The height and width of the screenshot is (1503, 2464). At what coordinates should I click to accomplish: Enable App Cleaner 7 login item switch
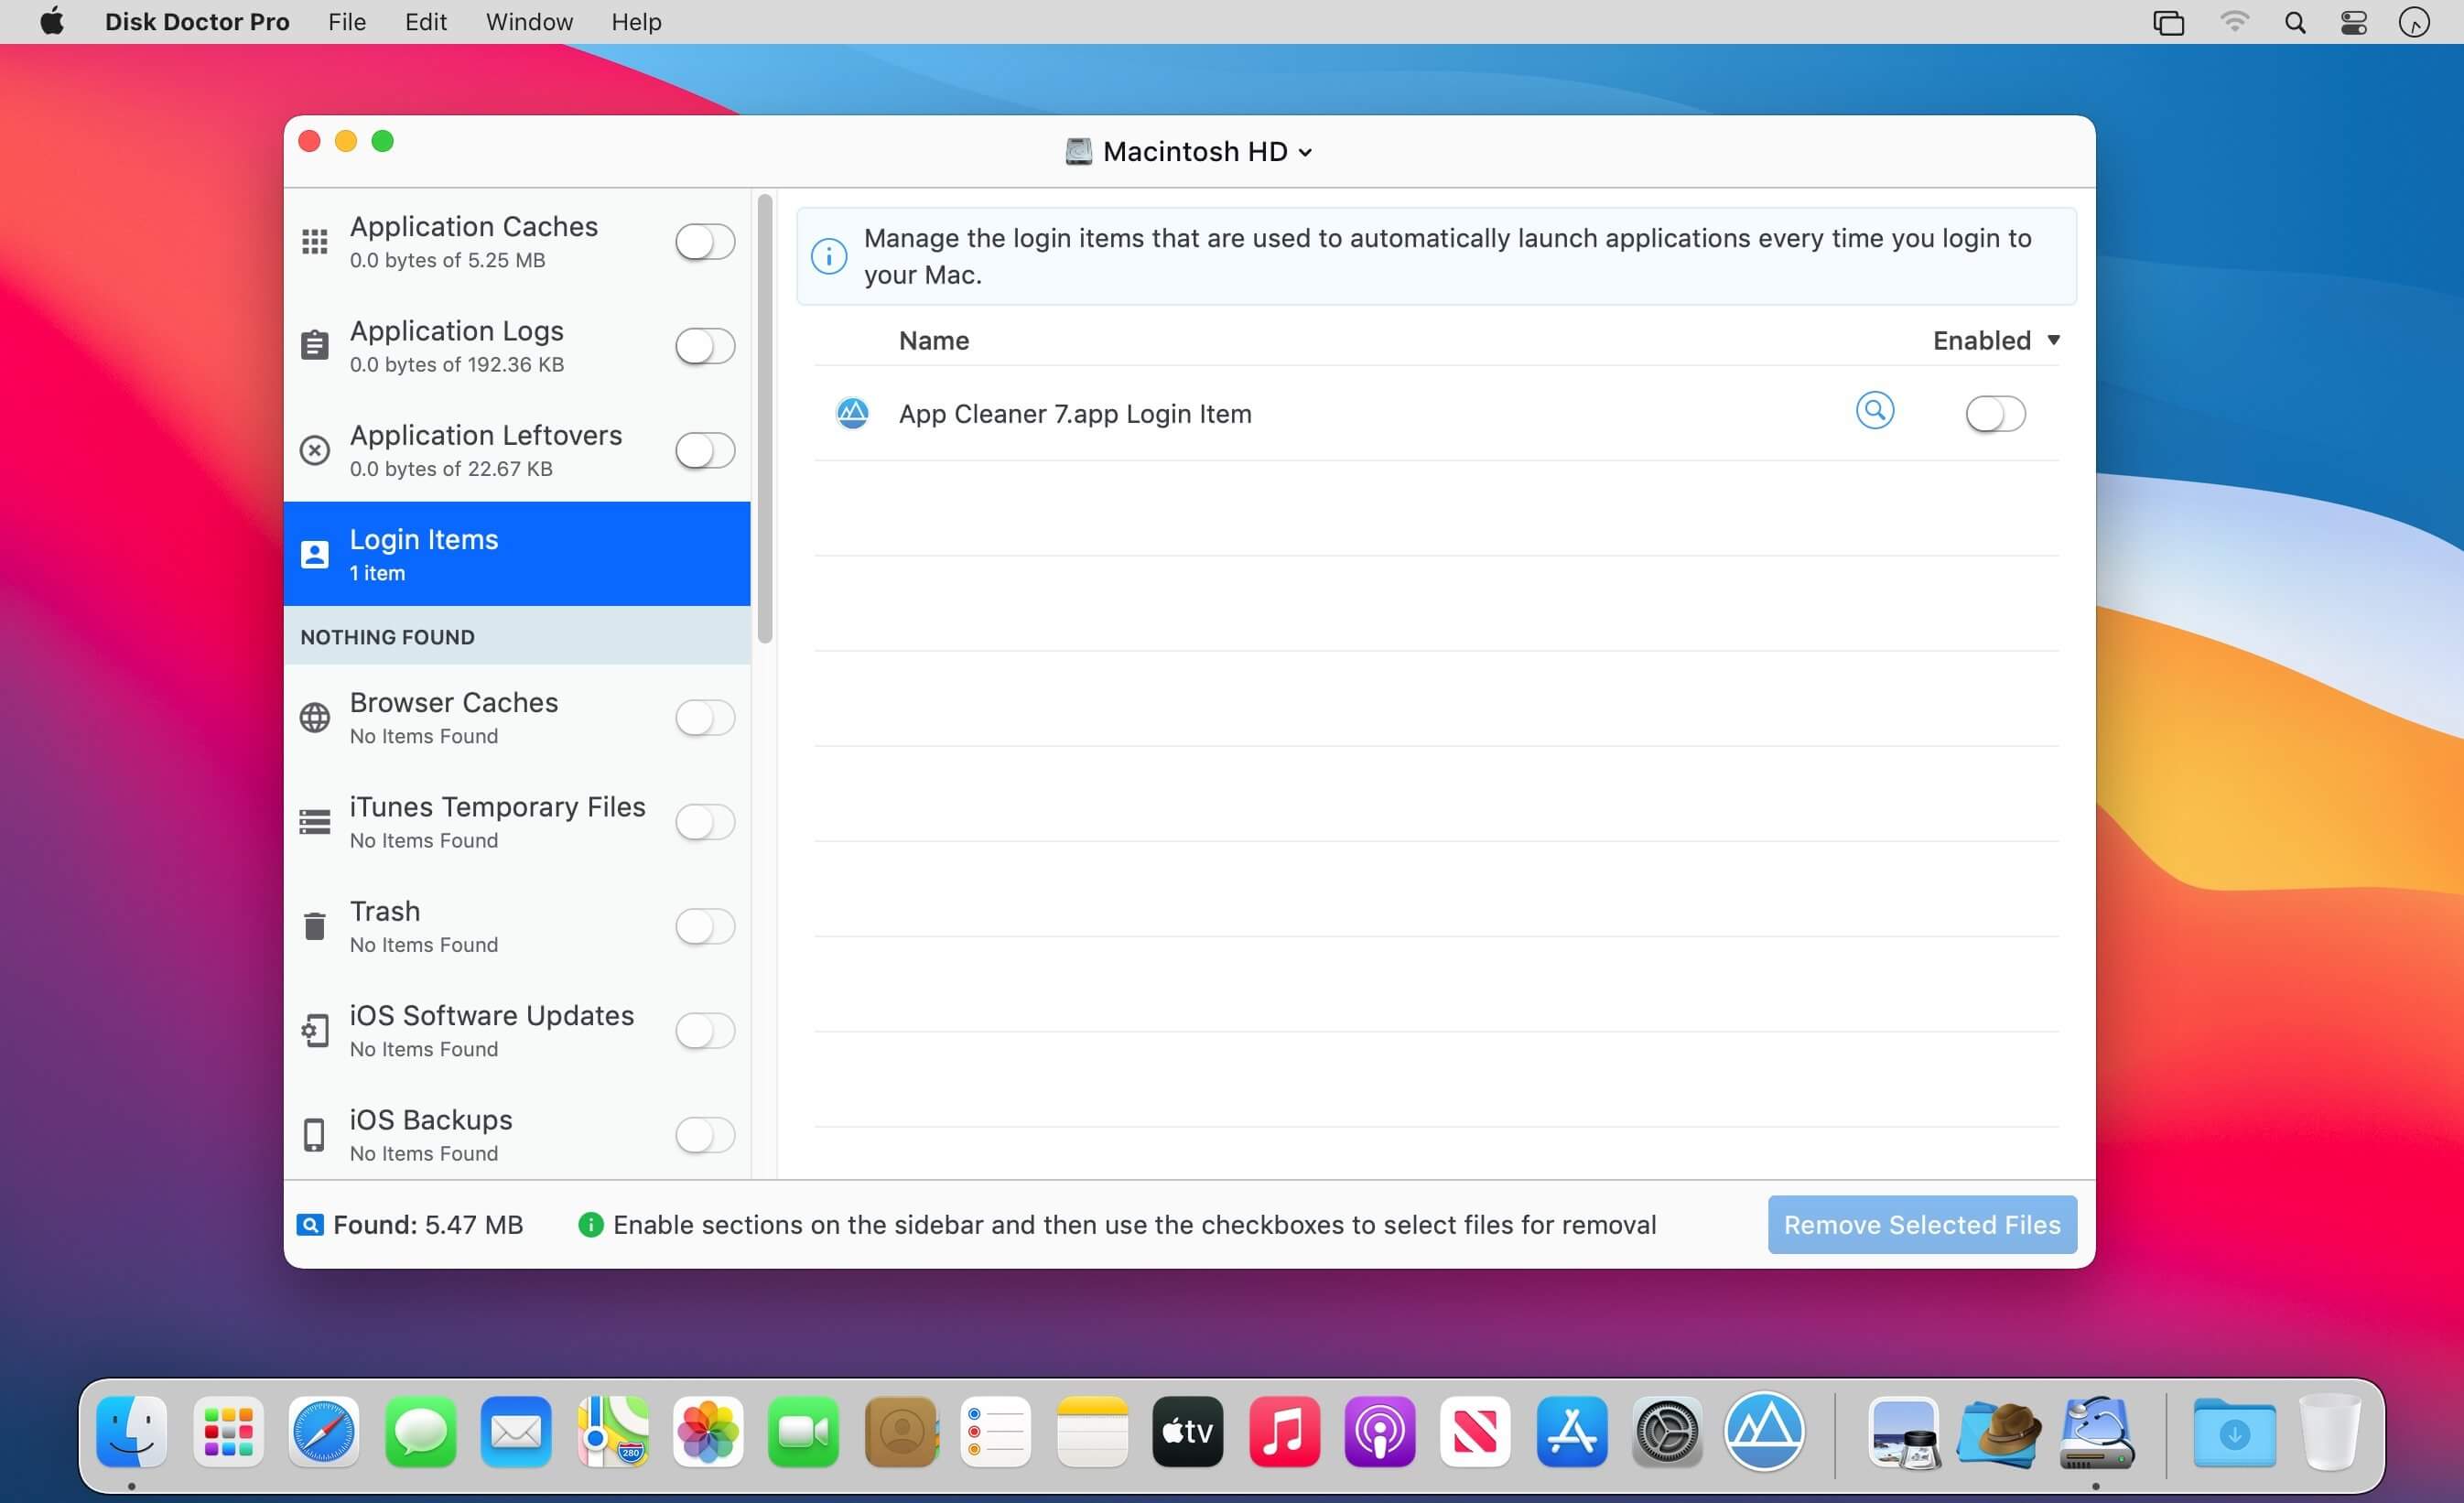tap(1994, 413)
